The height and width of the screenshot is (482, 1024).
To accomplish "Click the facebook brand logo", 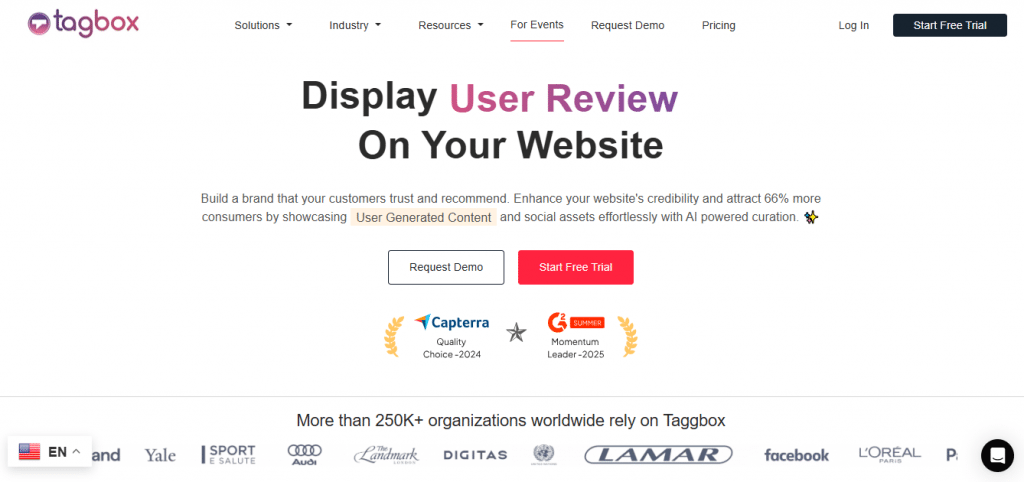I will tap(796, 455).
